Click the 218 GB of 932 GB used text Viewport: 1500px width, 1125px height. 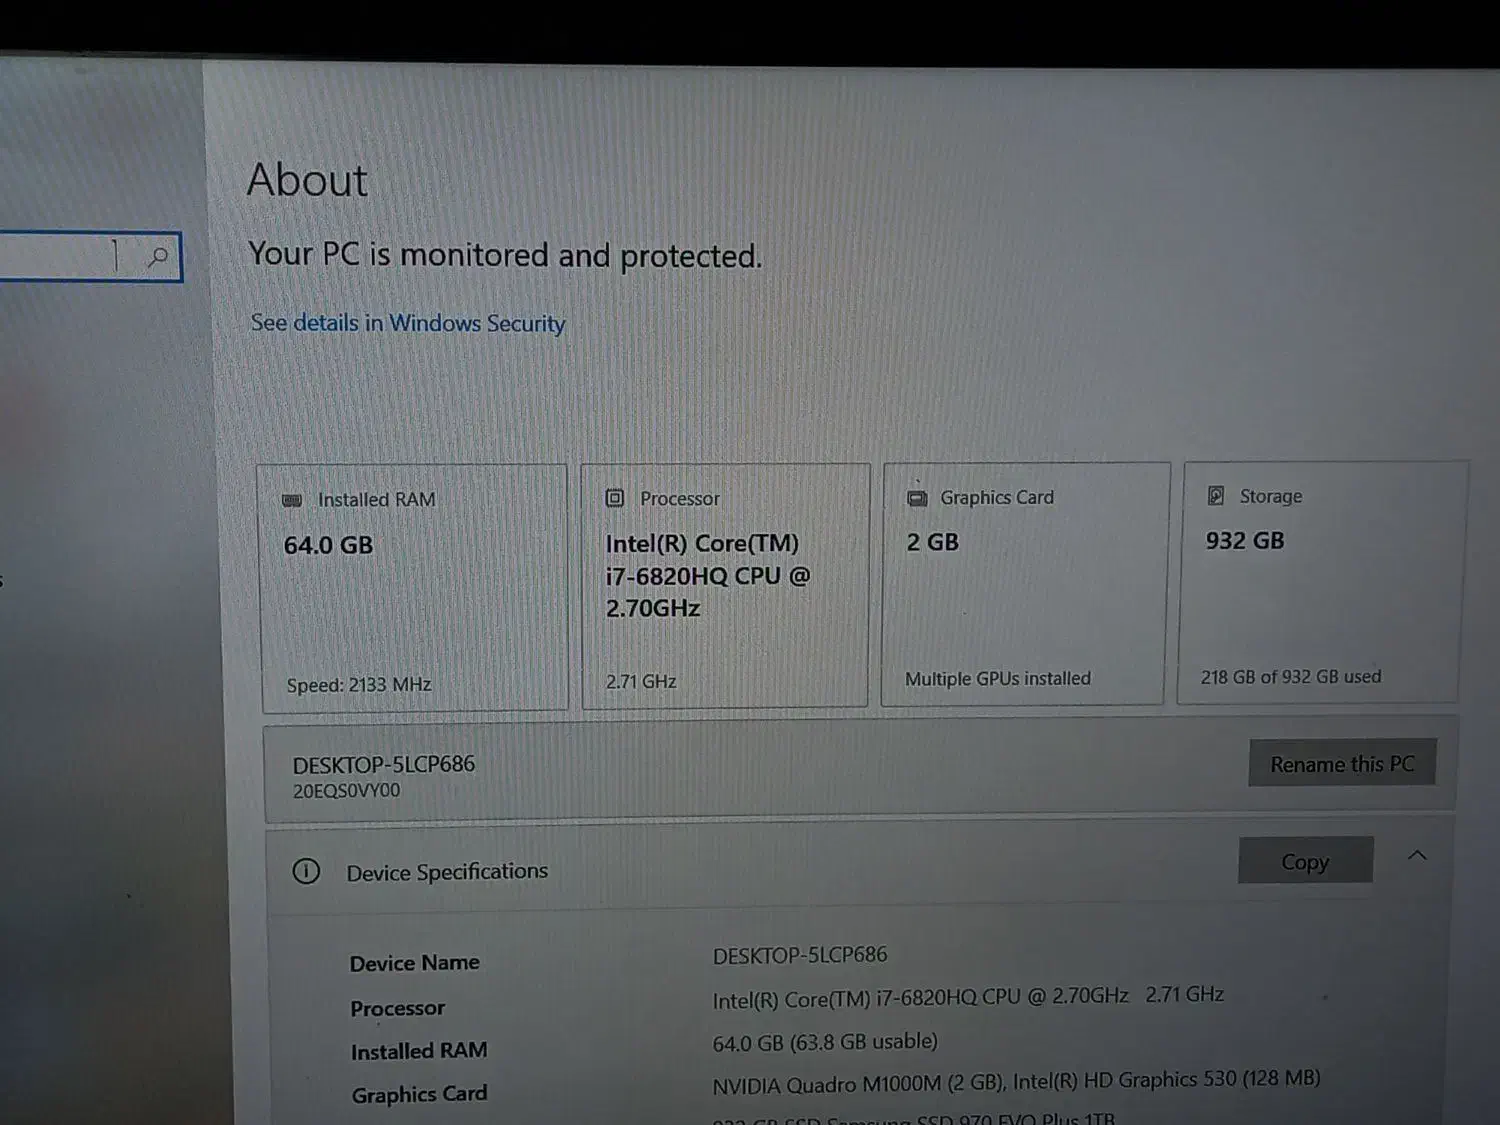tap(1290, 677)
